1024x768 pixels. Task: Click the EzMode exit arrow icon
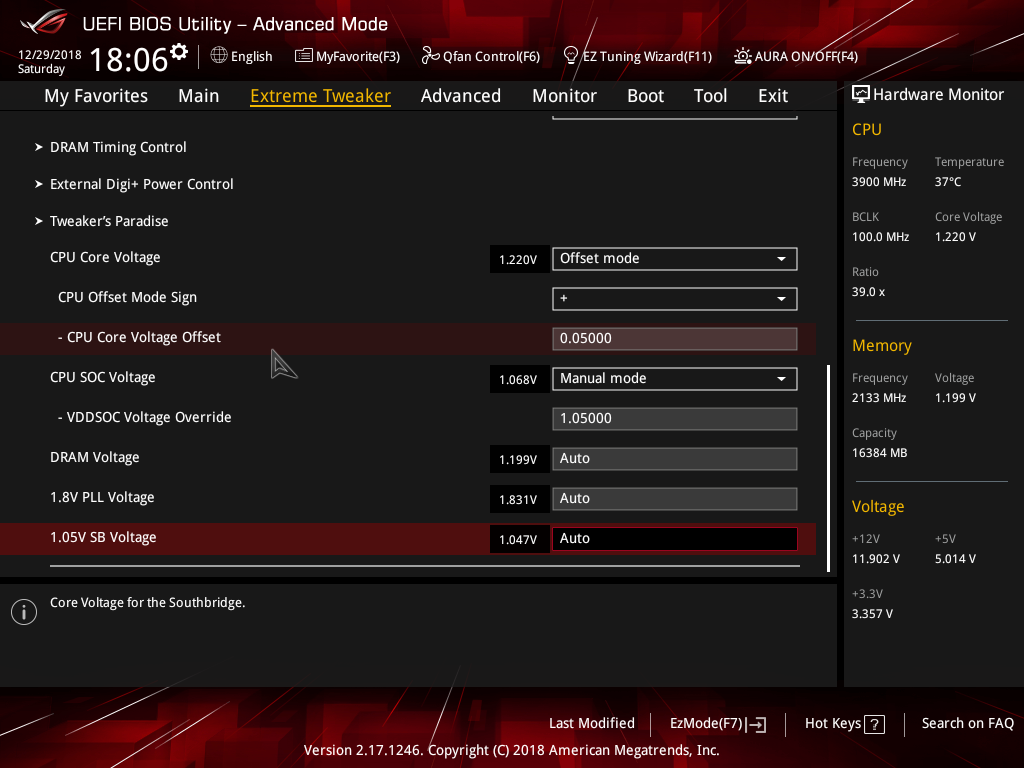coord(756,724)
